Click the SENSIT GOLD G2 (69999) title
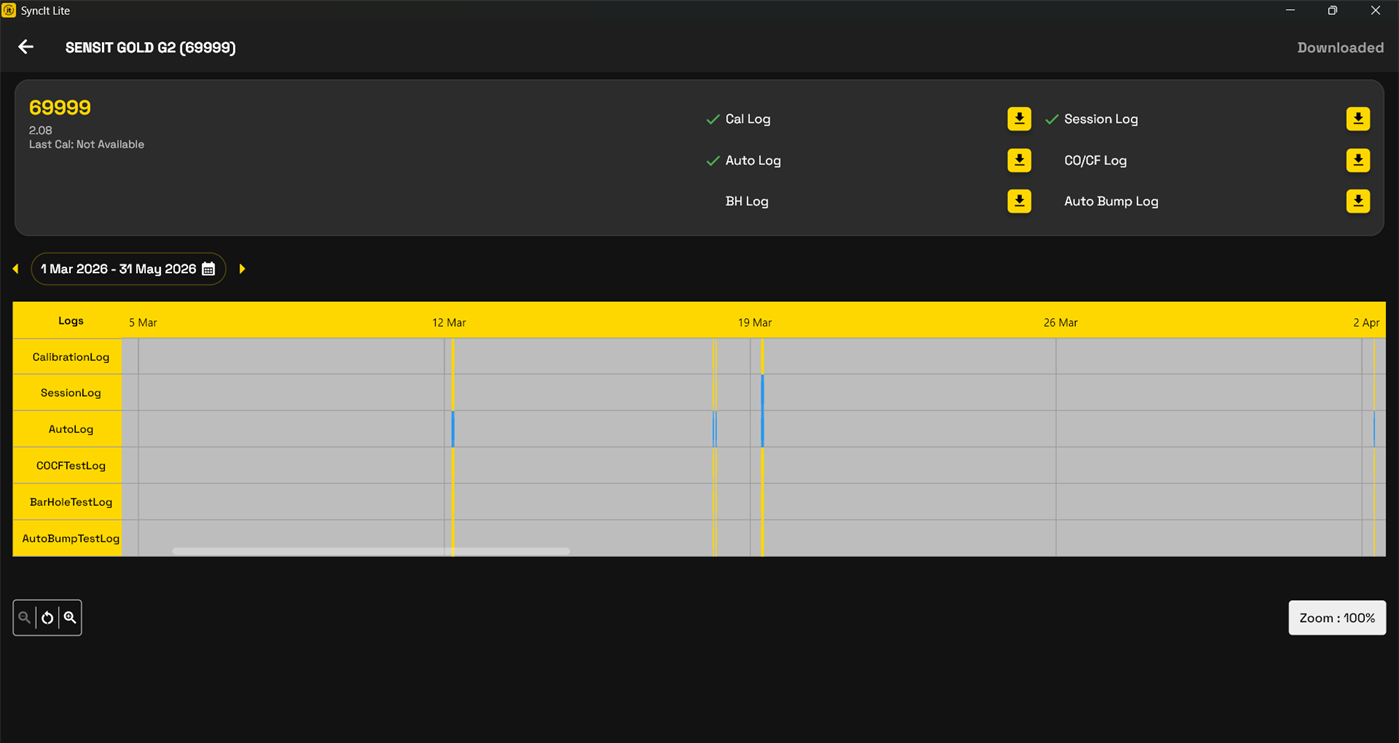 point(151,47)
